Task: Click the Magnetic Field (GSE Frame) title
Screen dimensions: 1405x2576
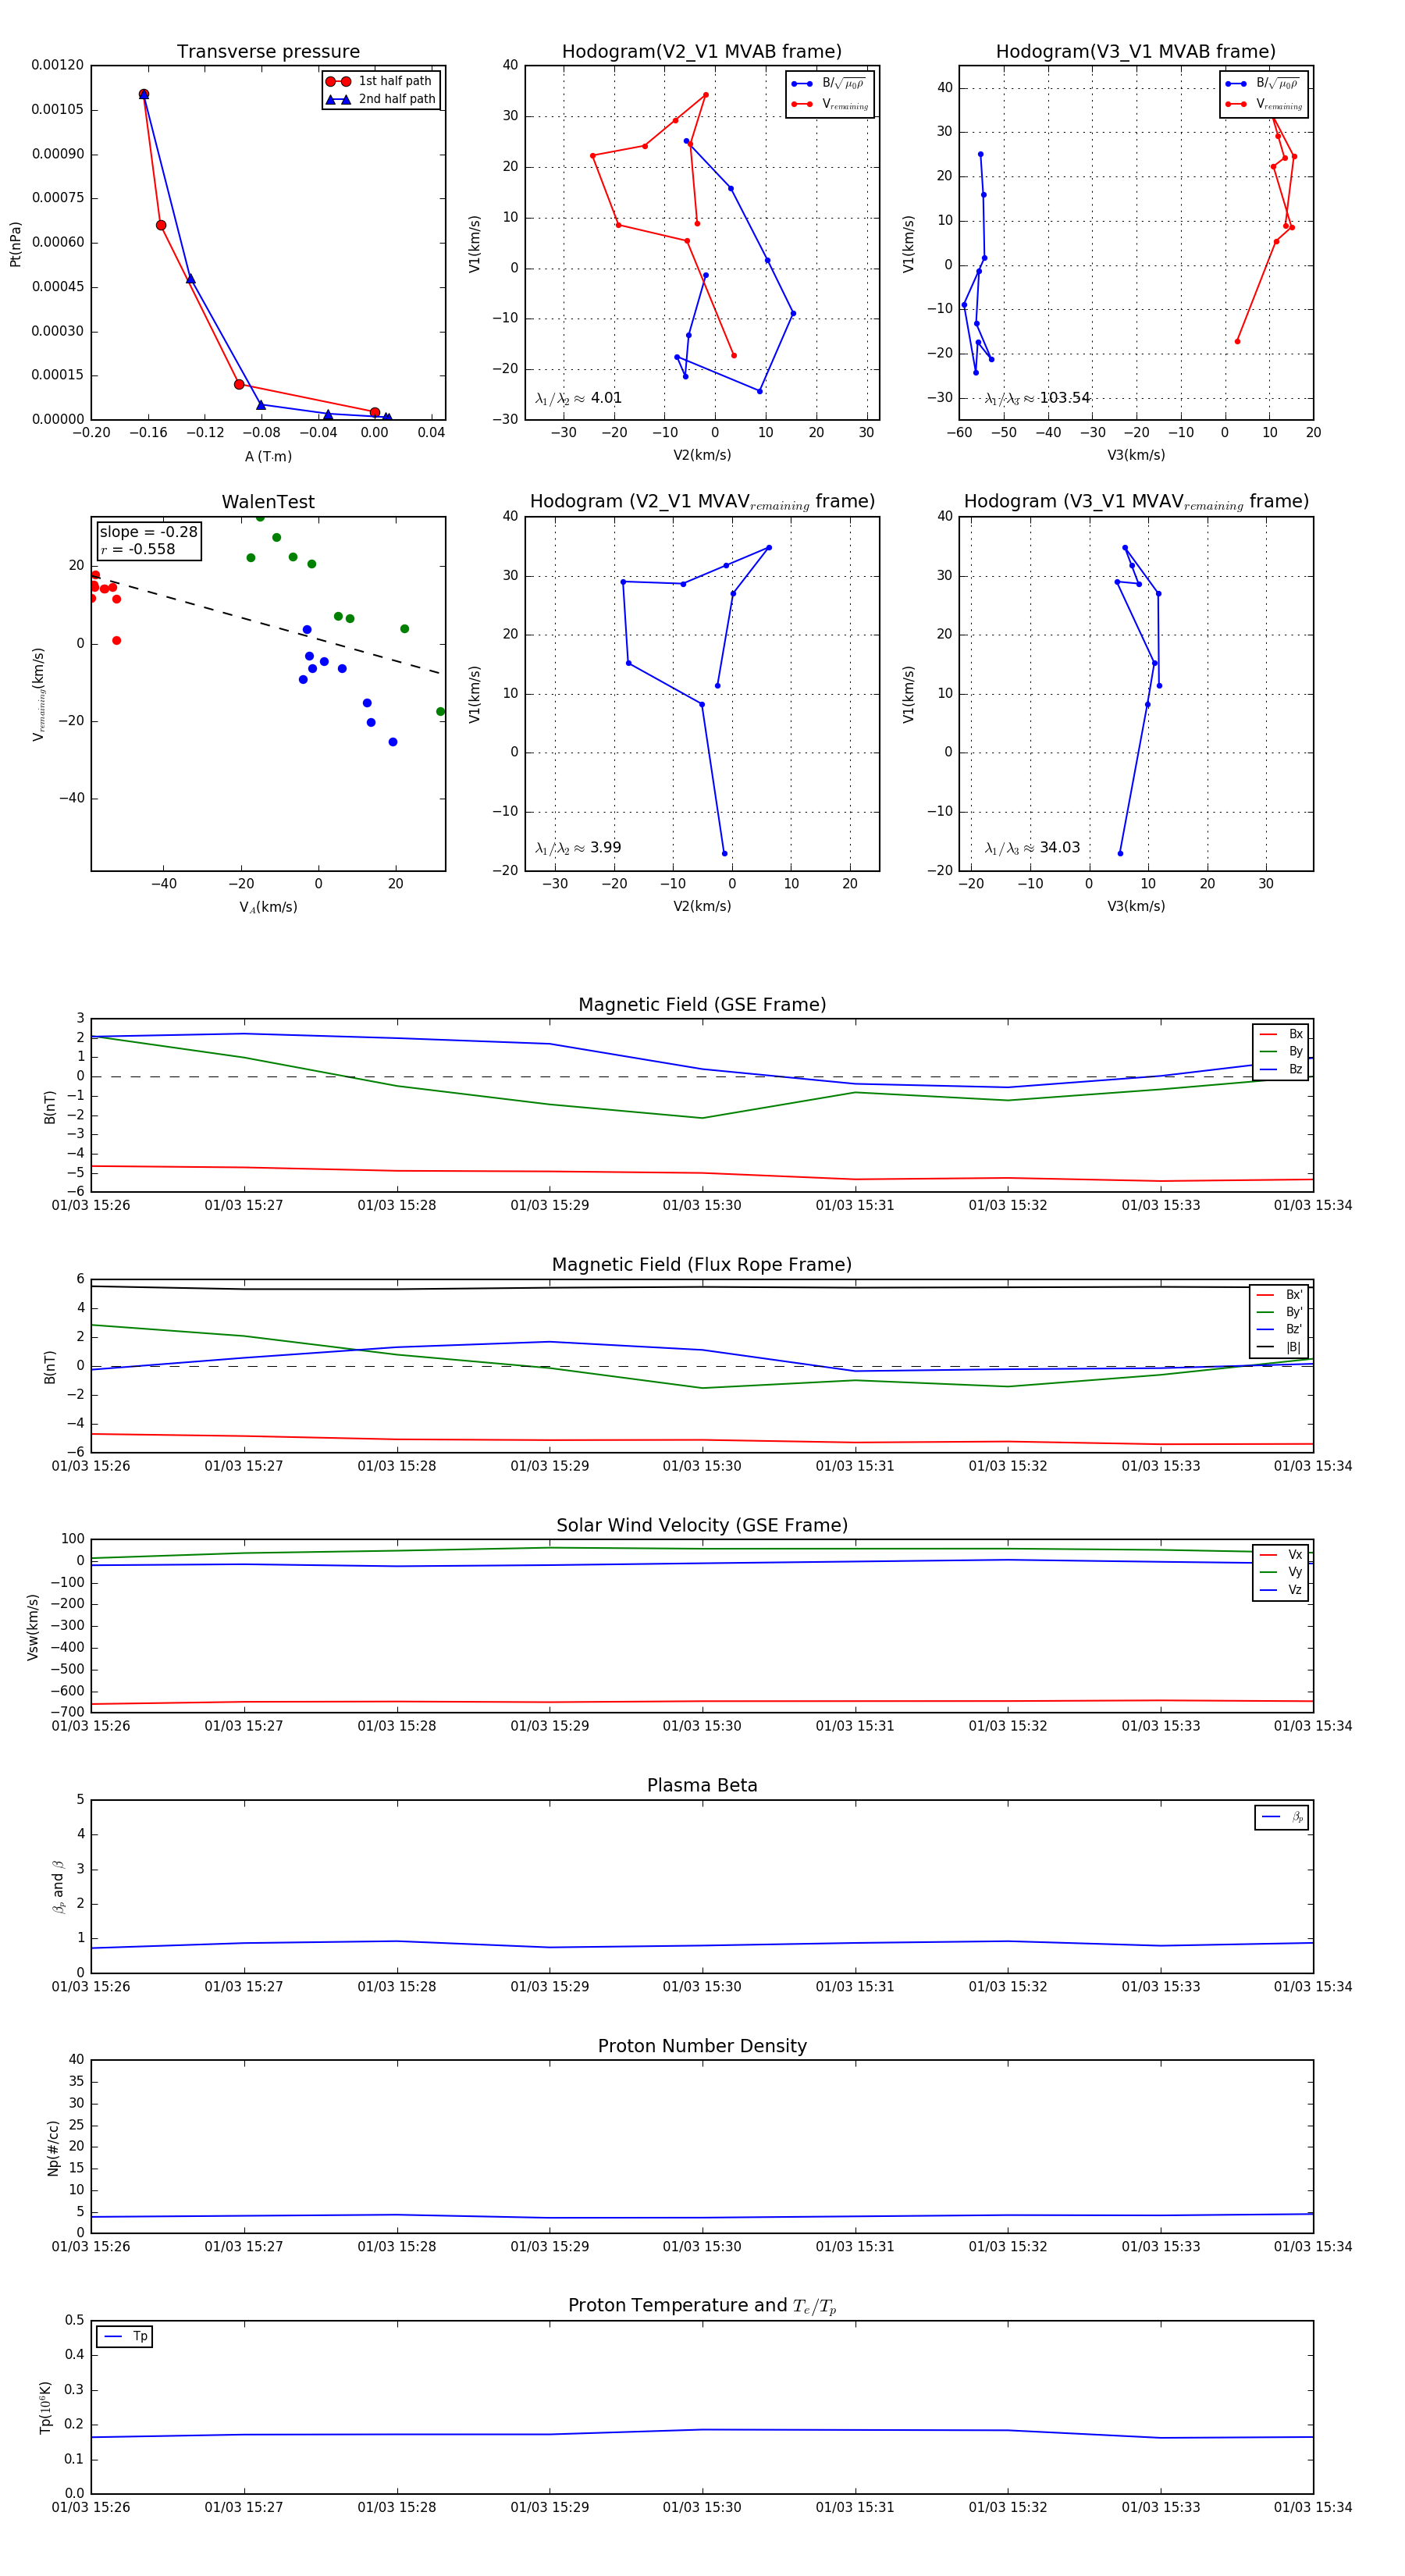Action: pyautogui.click(x=702, y=1005)
